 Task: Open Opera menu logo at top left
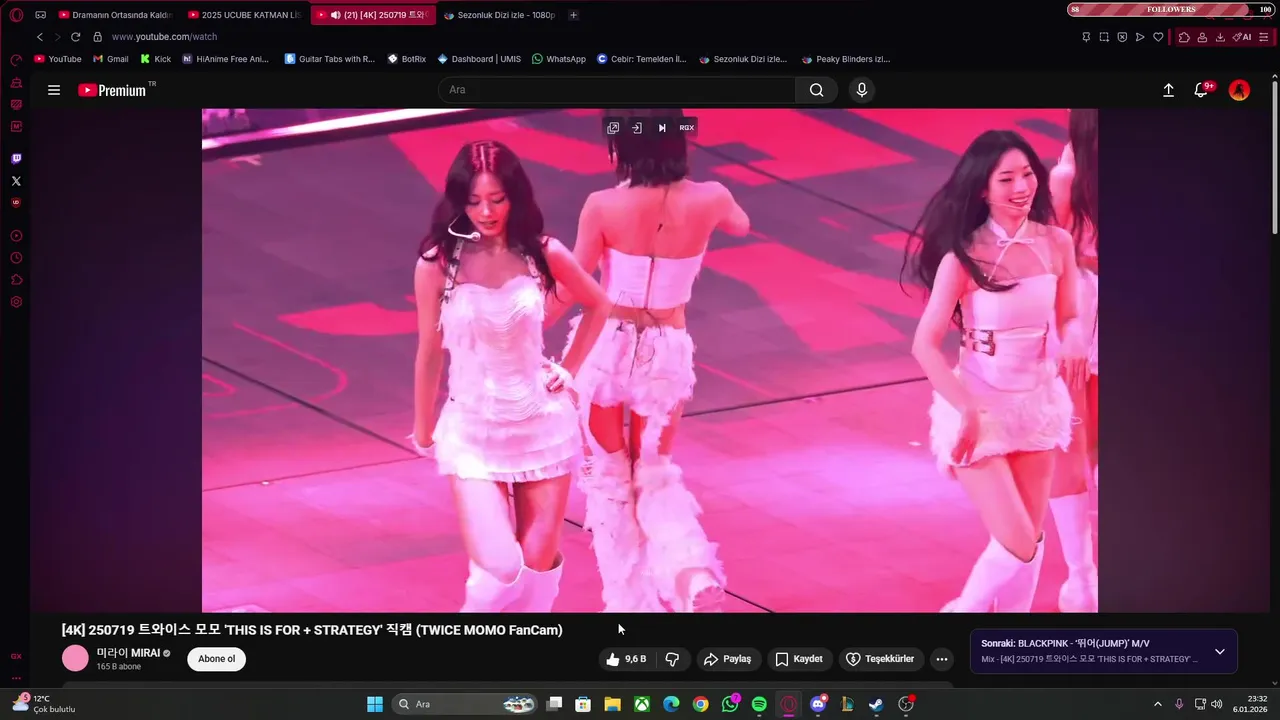coord(16,15)
